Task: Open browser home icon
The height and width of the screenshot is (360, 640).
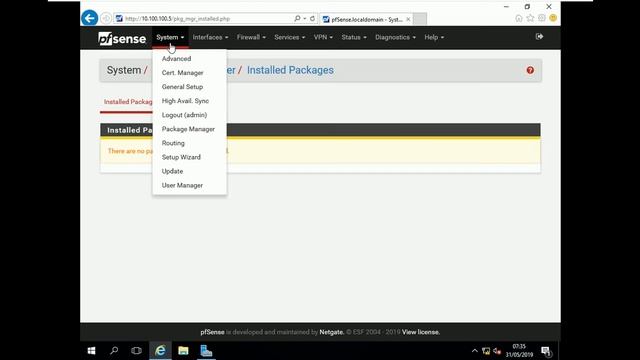Action: tap(518, 18)
